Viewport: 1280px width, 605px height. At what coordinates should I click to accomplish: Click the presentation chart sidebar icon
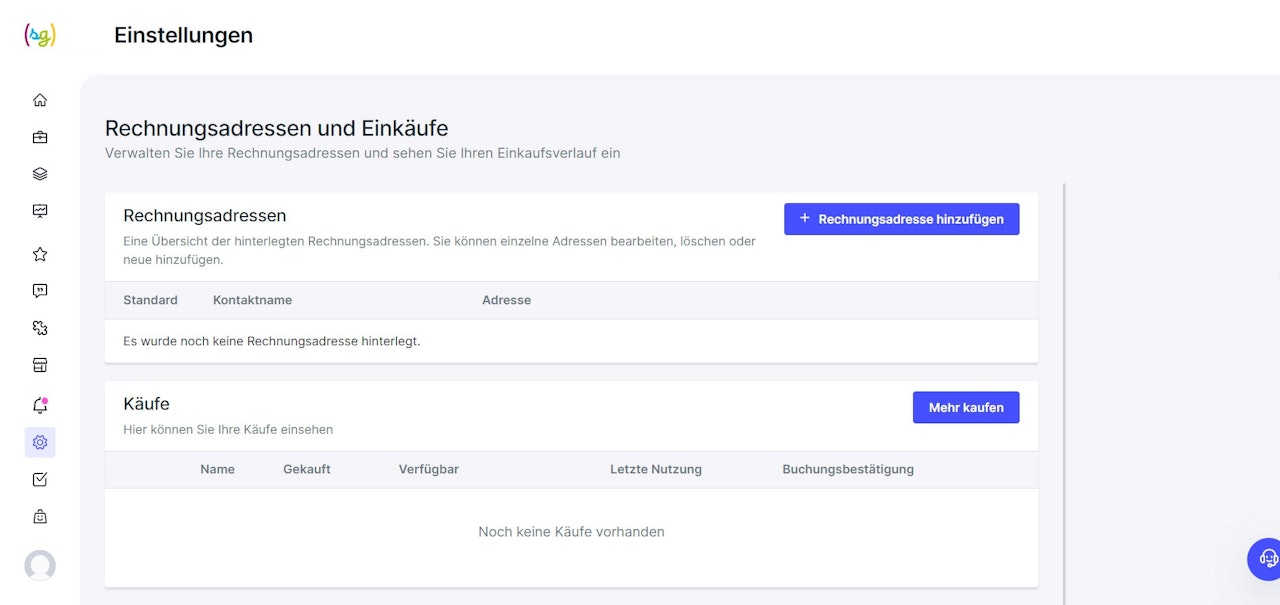tap(40, 211)
